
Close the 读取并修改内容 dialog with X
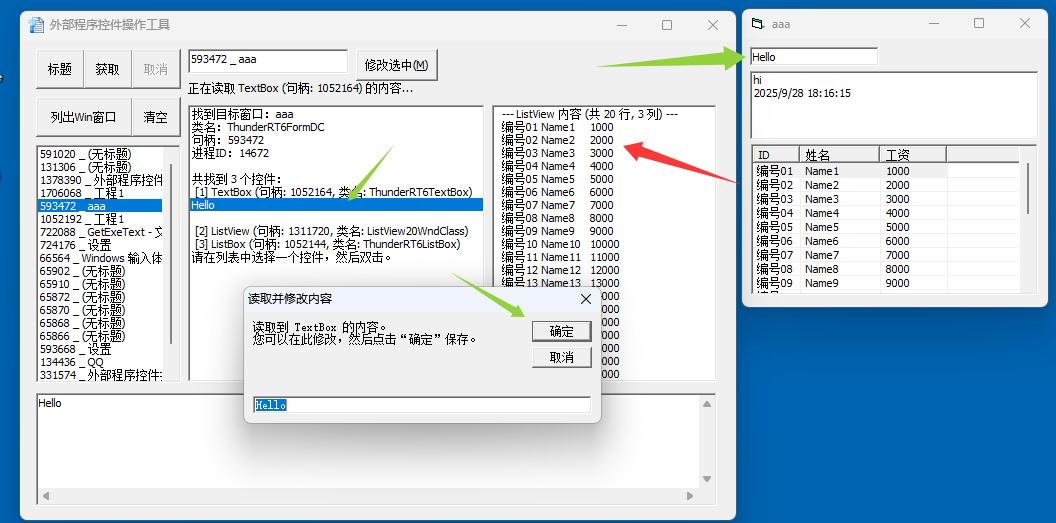pos(585,298)
